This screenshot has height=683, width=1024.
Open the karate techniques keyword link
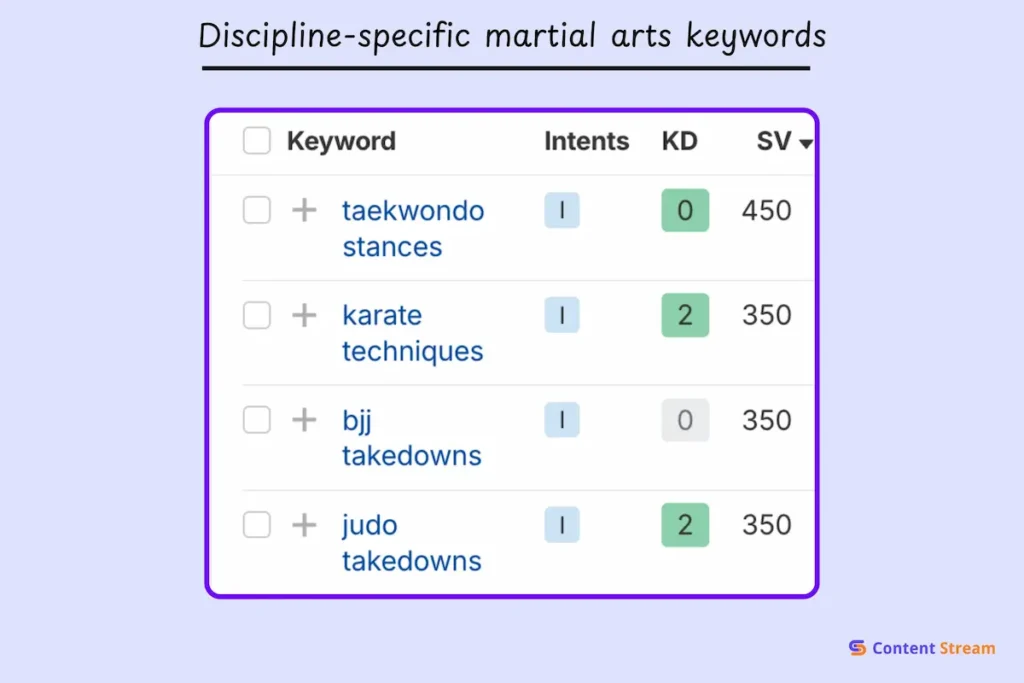(x=413, y=333)
